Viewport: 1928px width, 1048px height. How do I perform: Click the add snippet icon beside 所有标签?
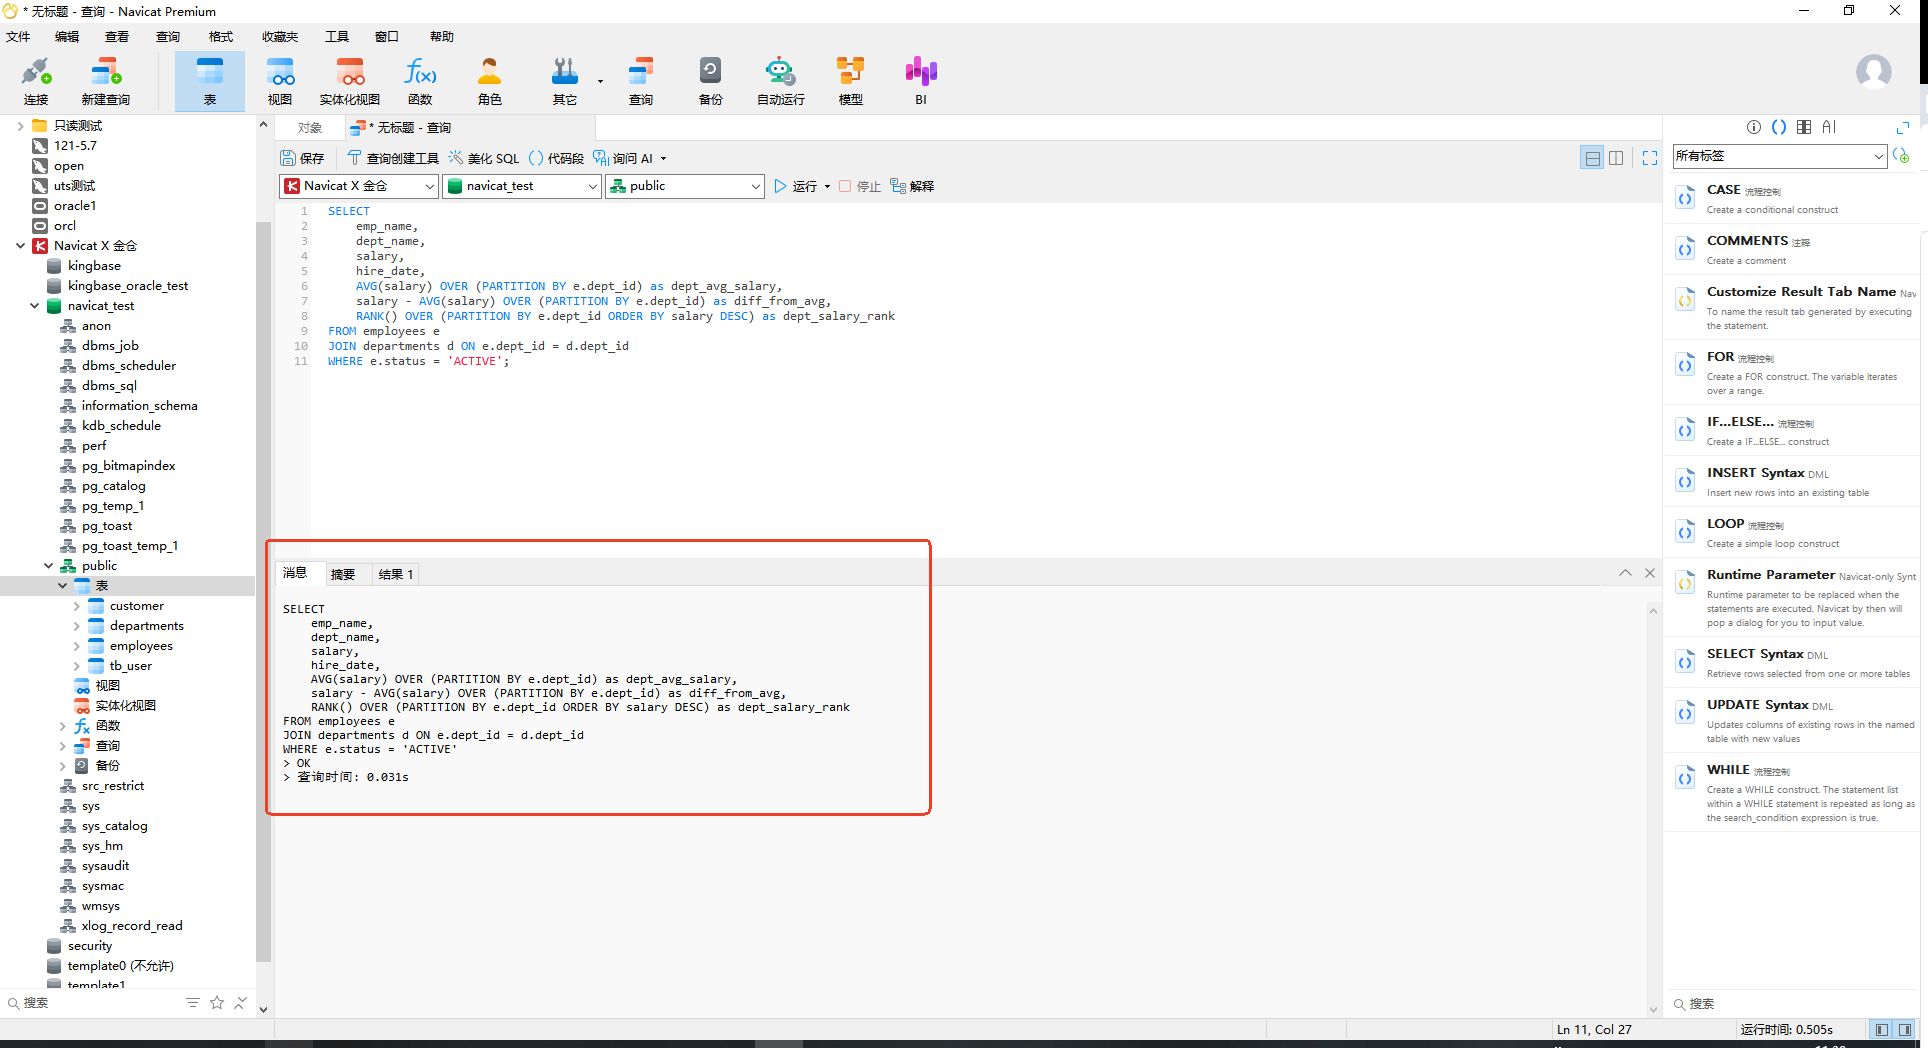click(x=1901, y=156)
